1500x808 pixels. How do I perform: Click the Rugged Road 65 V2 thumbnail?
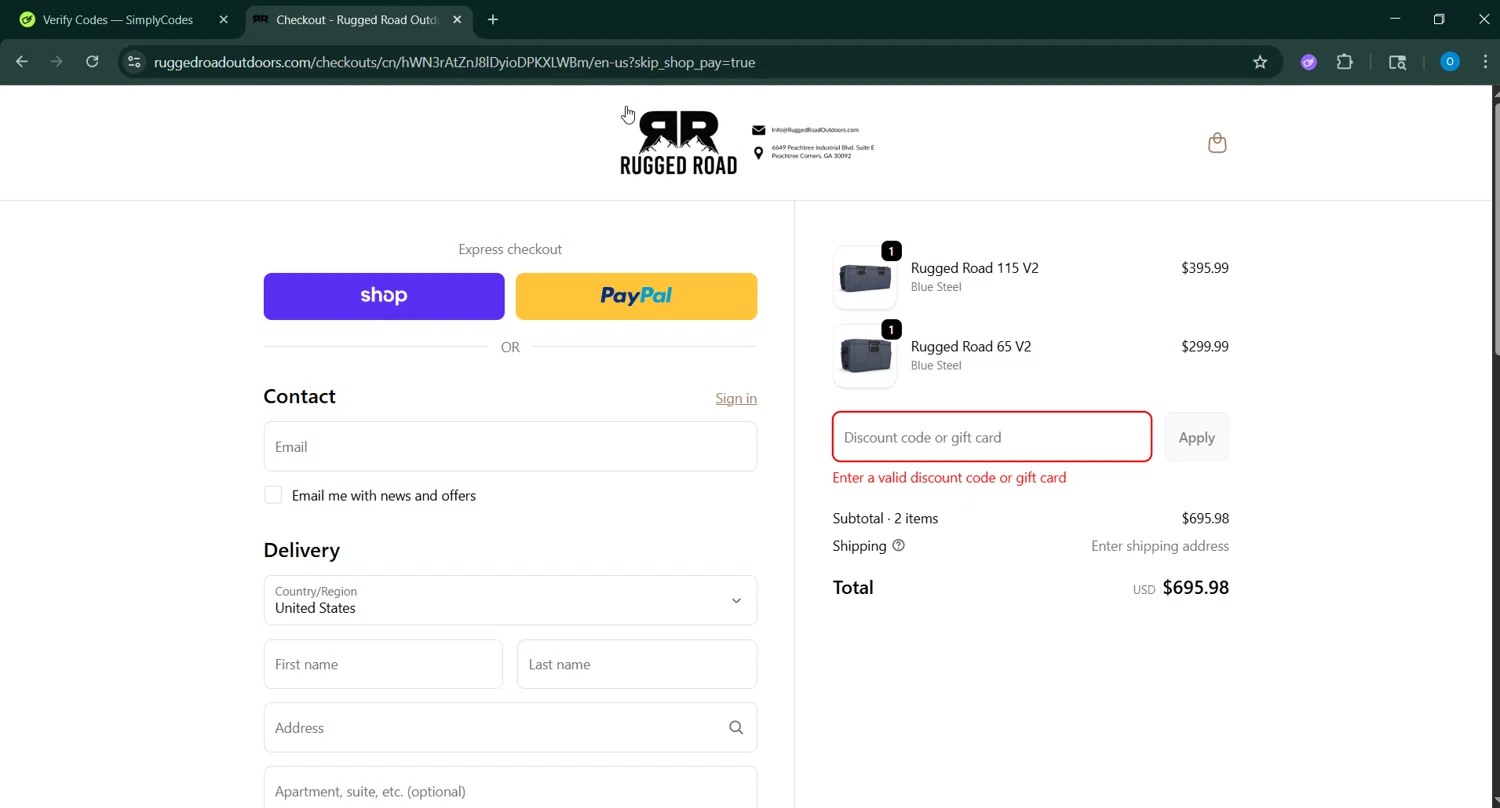point(865,356)
